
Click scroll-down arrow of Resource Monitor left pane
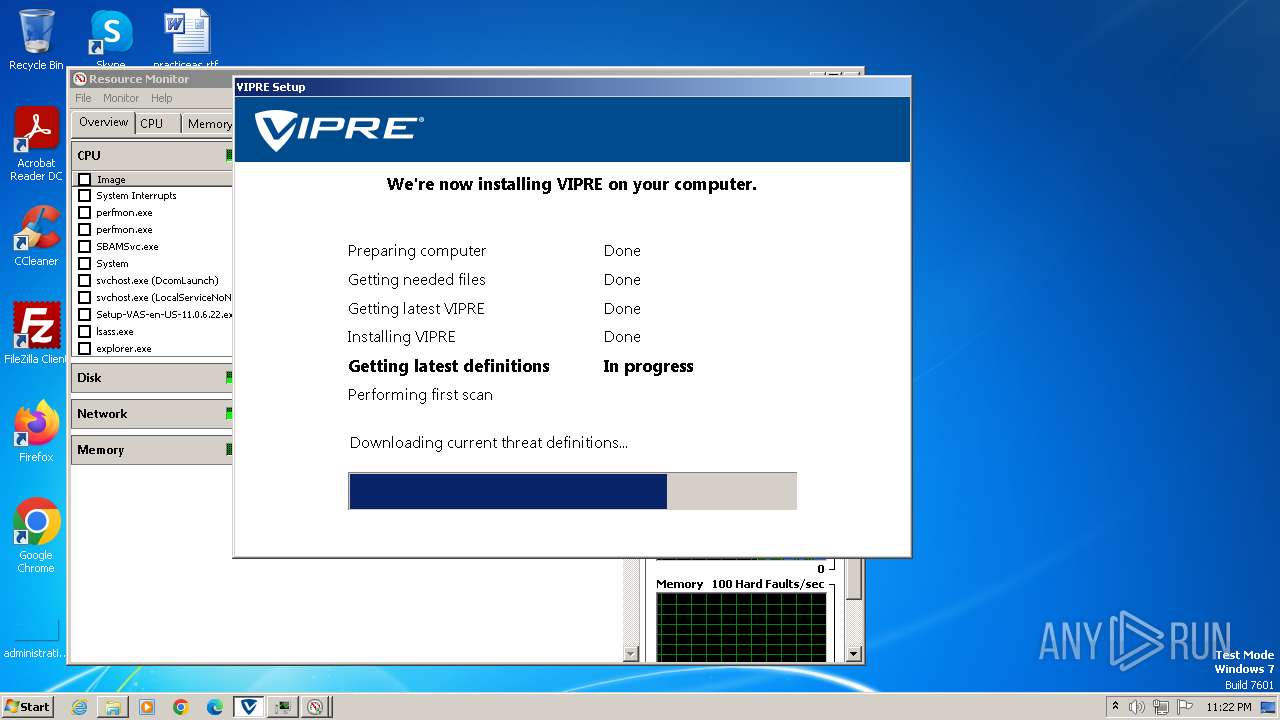(630, 654)
